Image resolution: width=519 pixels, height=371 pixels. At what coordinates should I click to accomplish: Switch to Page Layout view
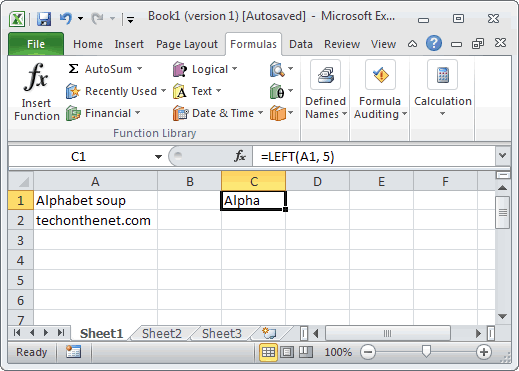287,352
